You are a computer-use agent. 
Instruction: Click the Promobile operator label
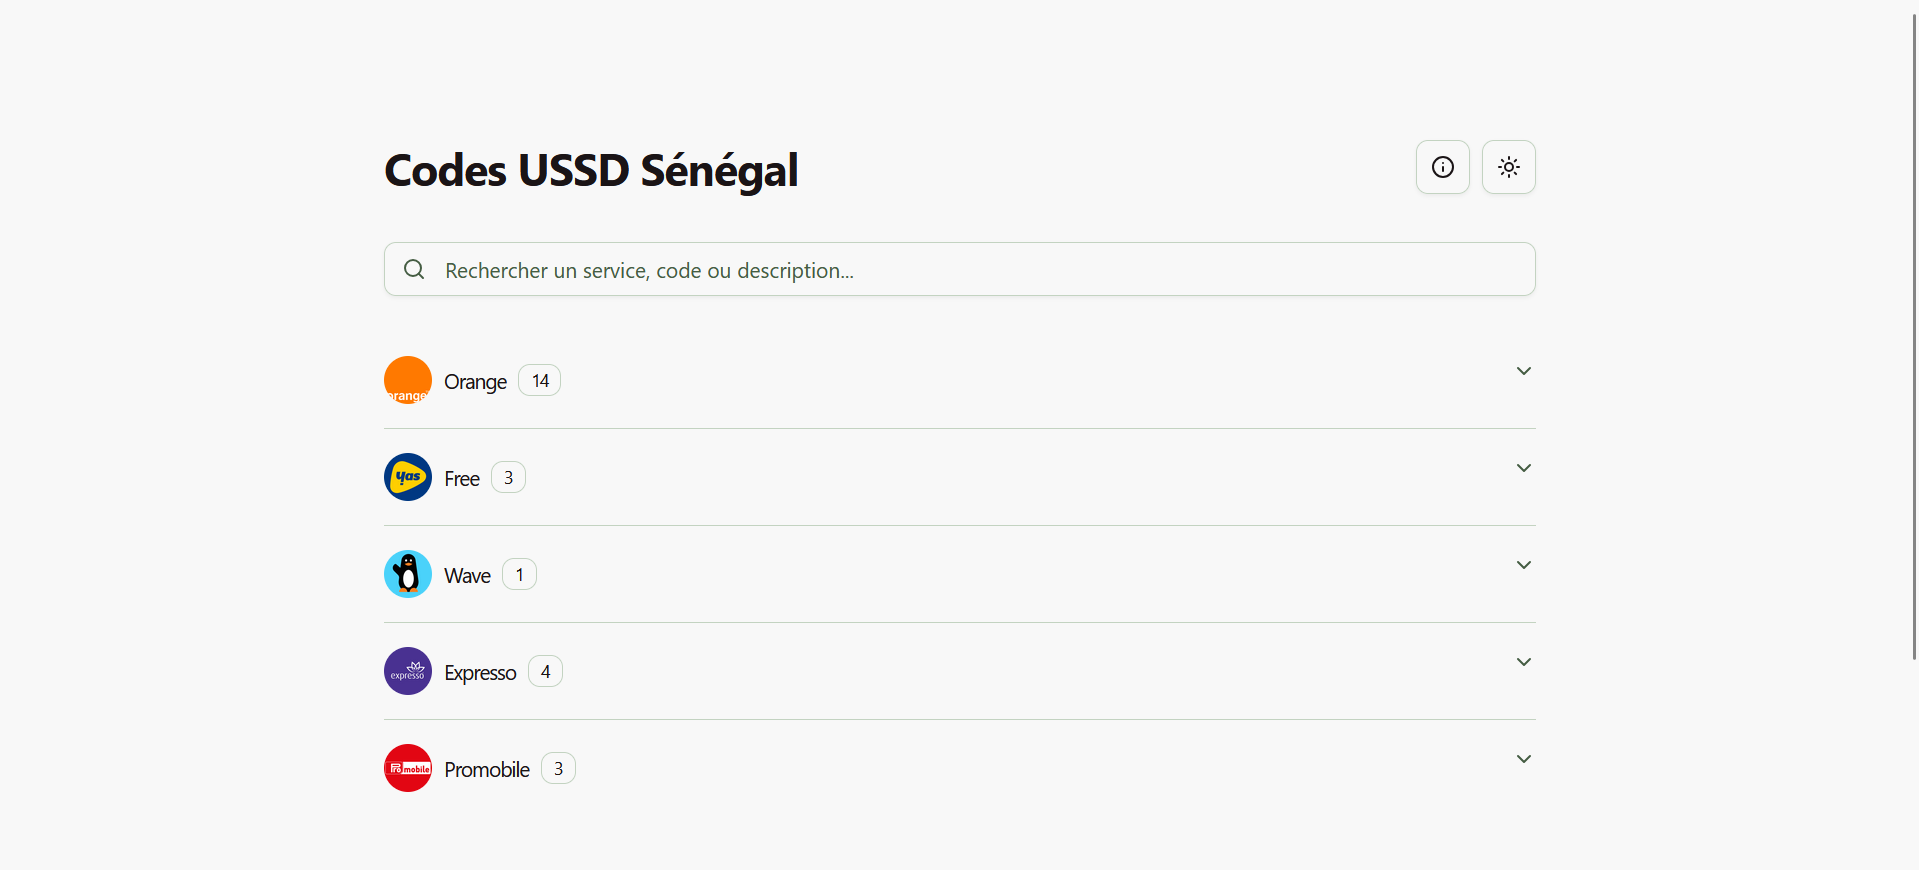pyautogui.click(x=487, y=770)
